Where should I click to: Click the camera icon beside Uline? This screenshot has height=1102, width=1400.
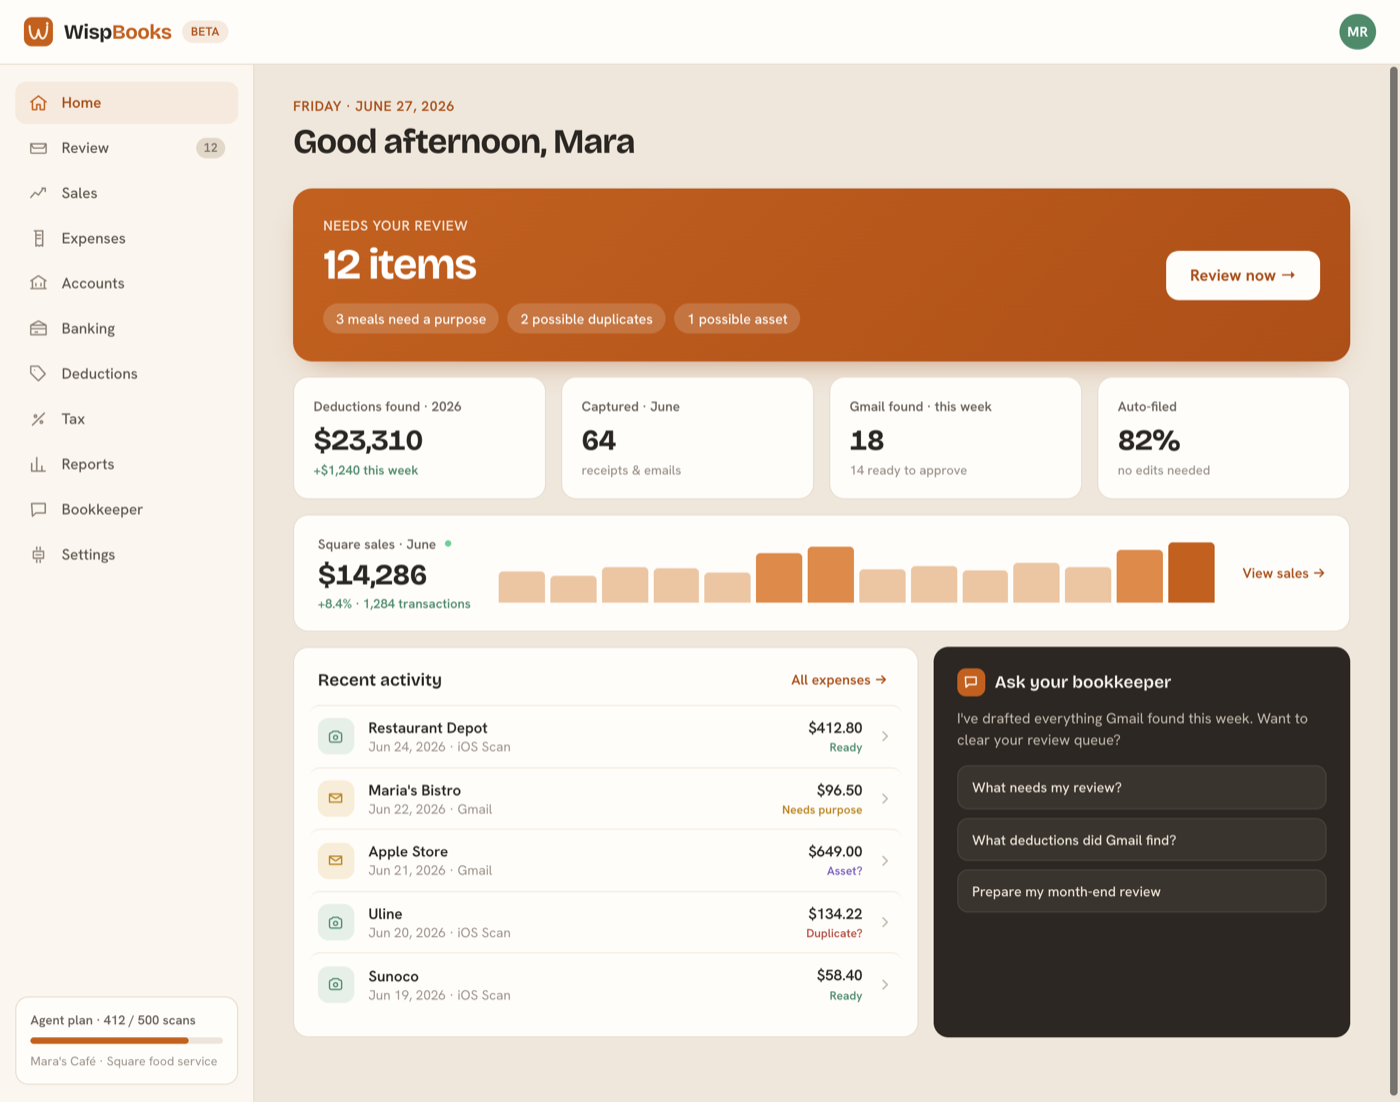[x=336, y=923]
